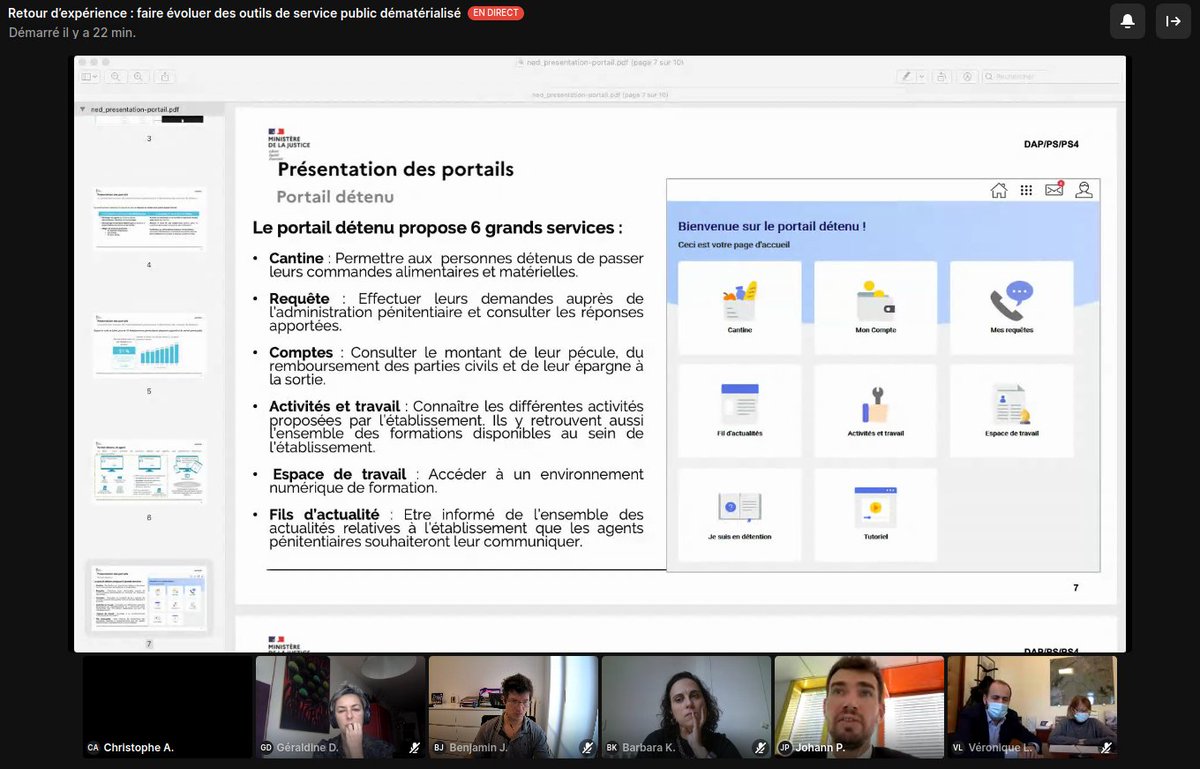Viewport: 1200px width, 769px height.
Task: Click the 'Présentation des portails' heading
Action: click(396, 169)
